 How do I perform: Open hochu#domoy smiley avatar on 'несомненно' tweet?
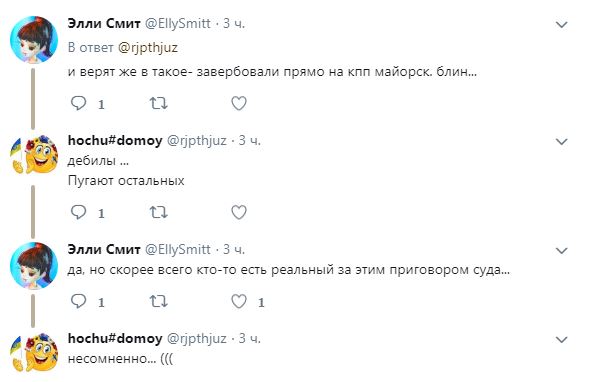point(34,352)
